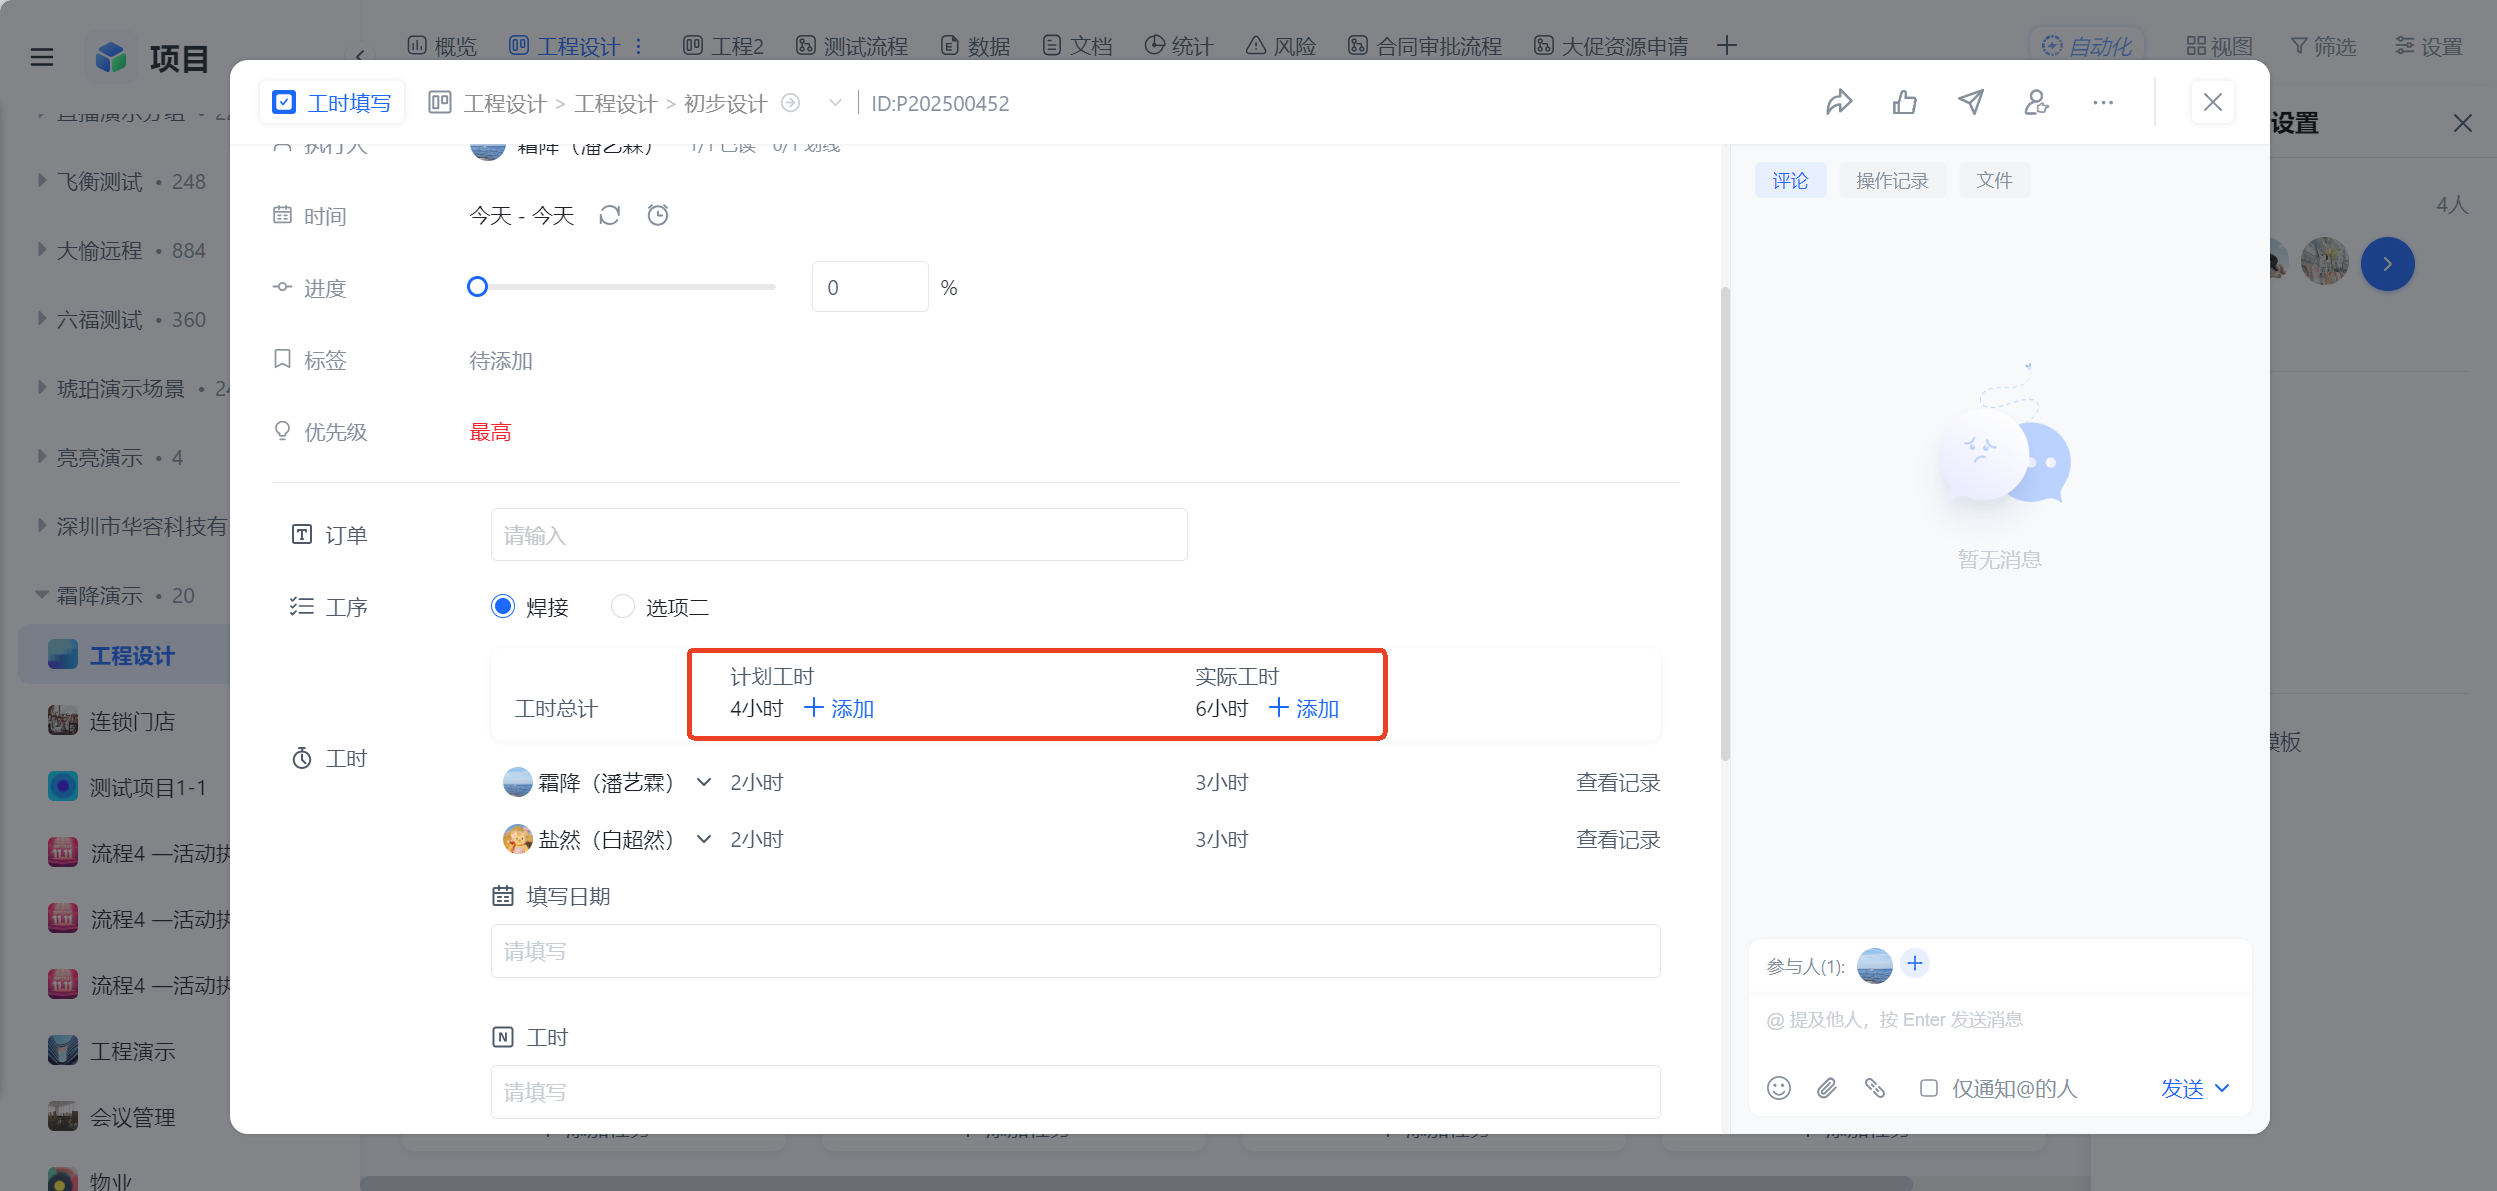The height and width of the screenshot is (1191, 2497).
Task: Toggle the 工时填写 completion checkbox
Action: coord(284,102)
